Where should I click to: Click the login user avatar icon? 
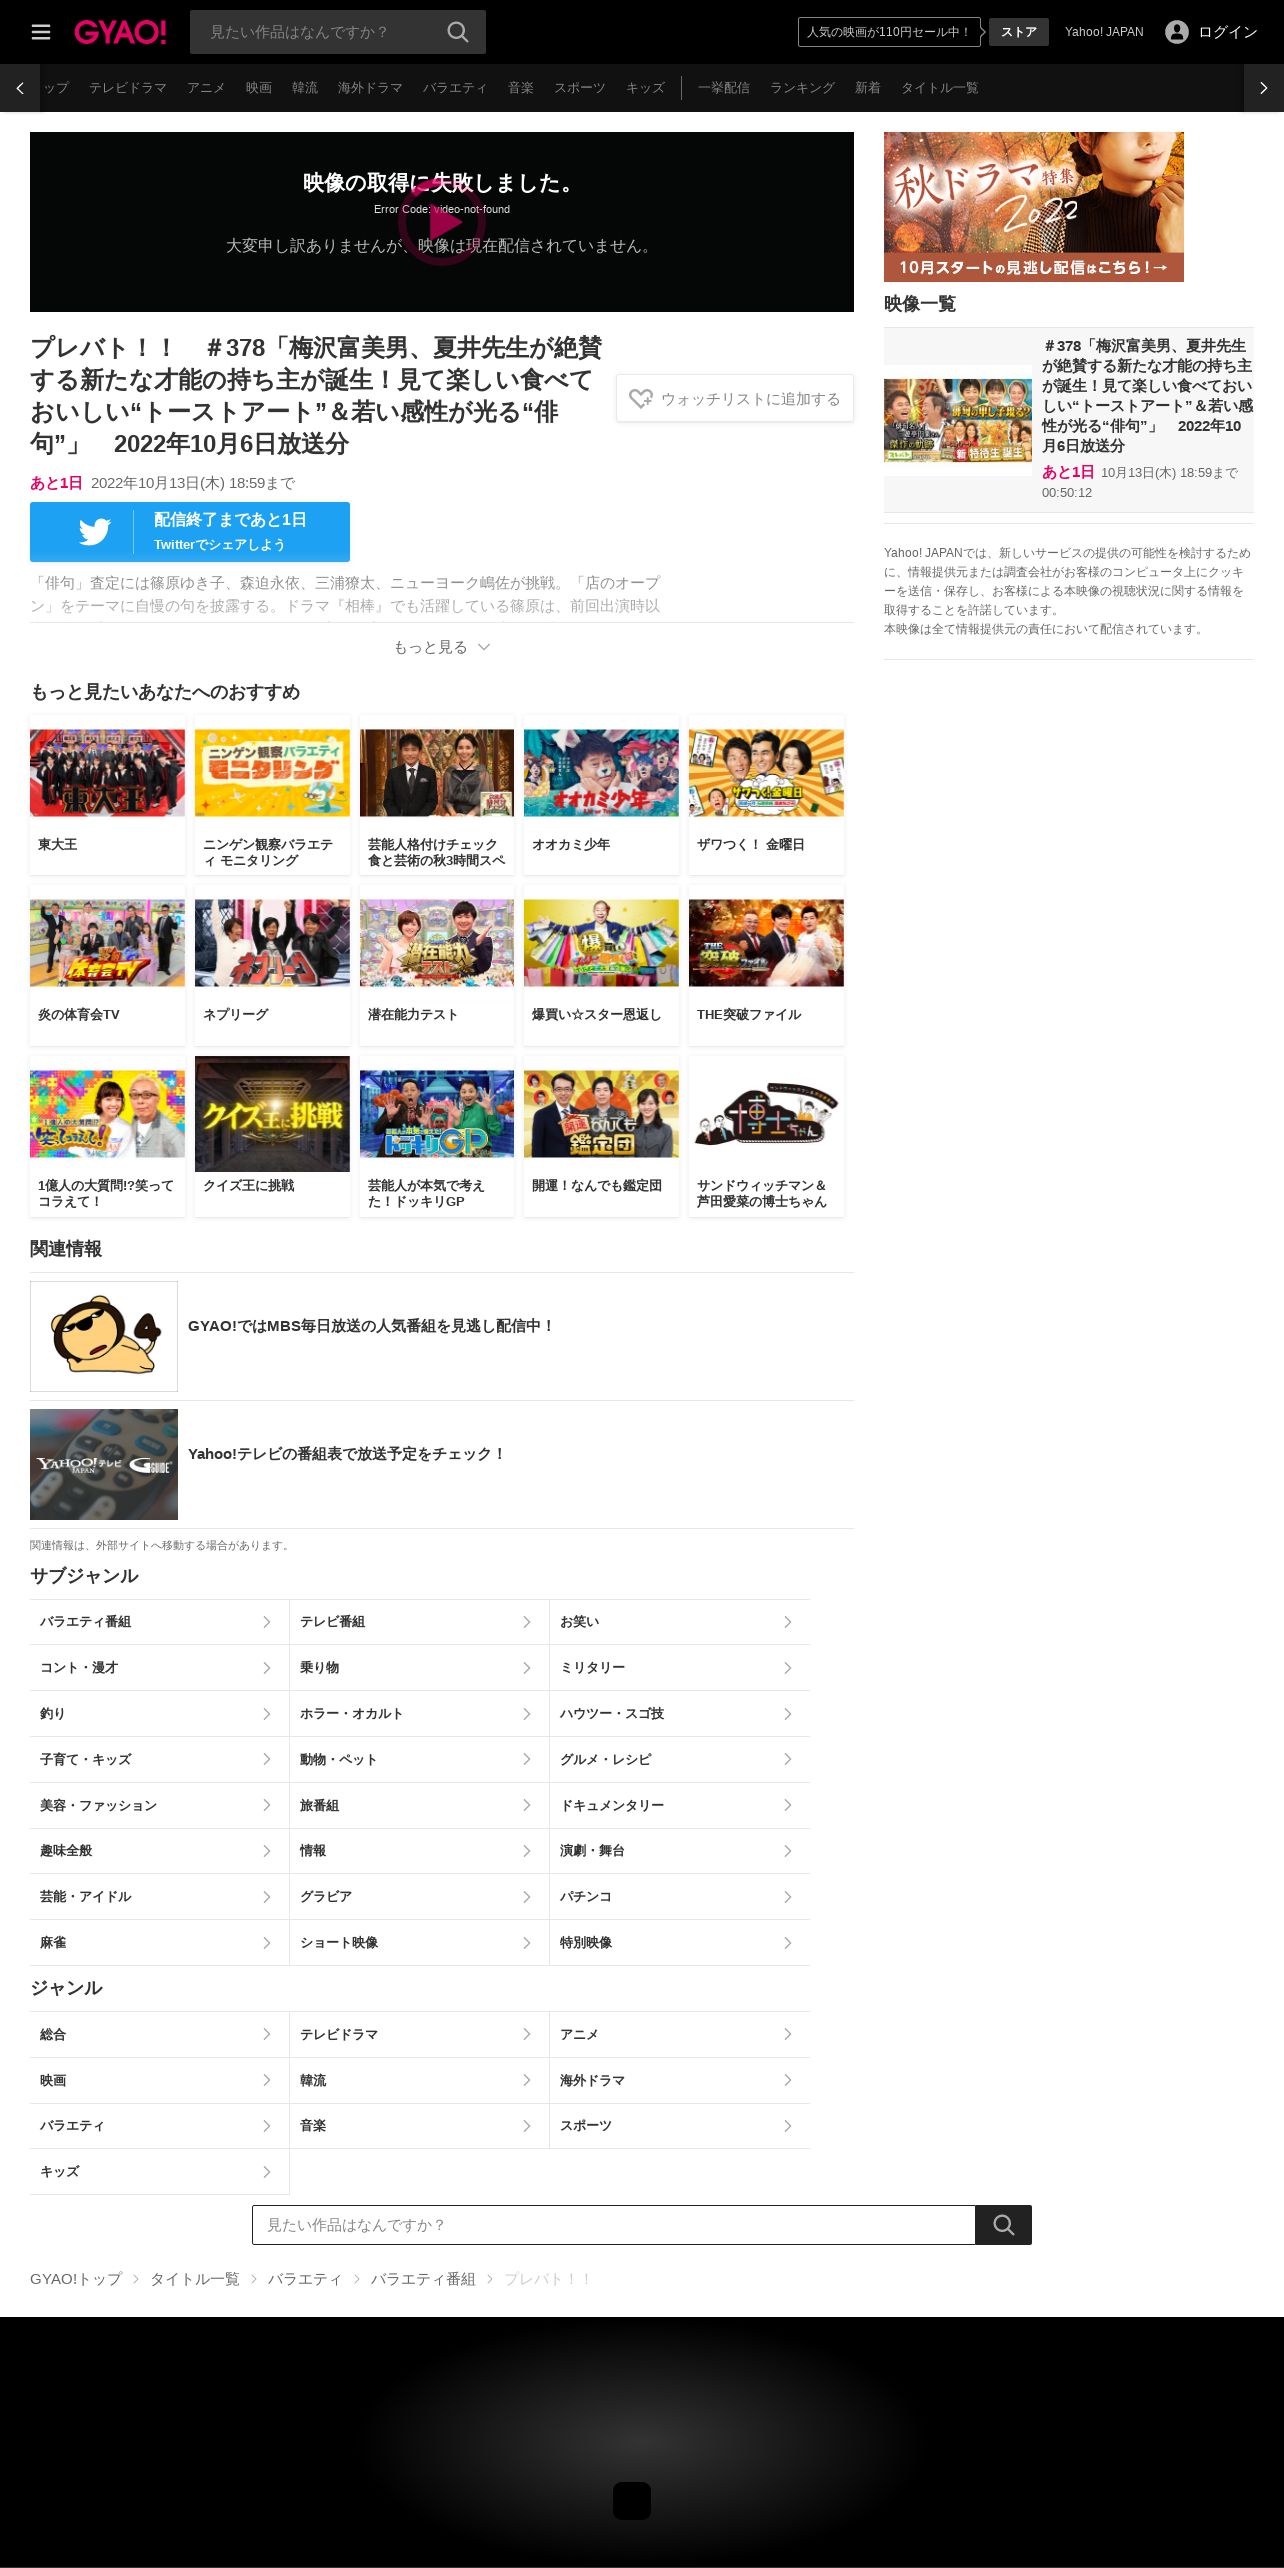pos(1177,32)
